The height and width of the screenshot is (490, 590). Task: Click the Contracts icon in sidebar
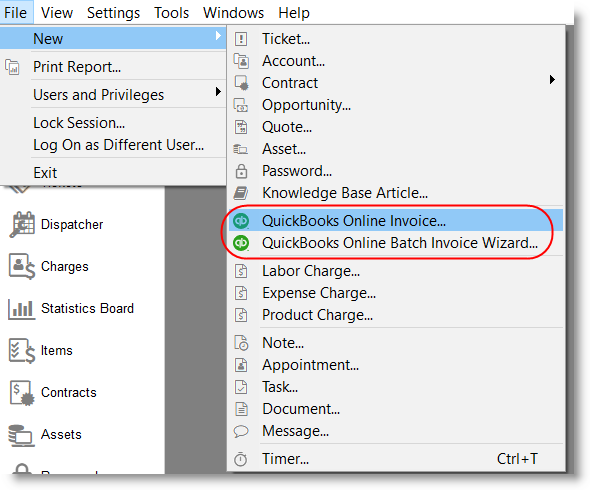pyautogui.click(x=22, y=393)
